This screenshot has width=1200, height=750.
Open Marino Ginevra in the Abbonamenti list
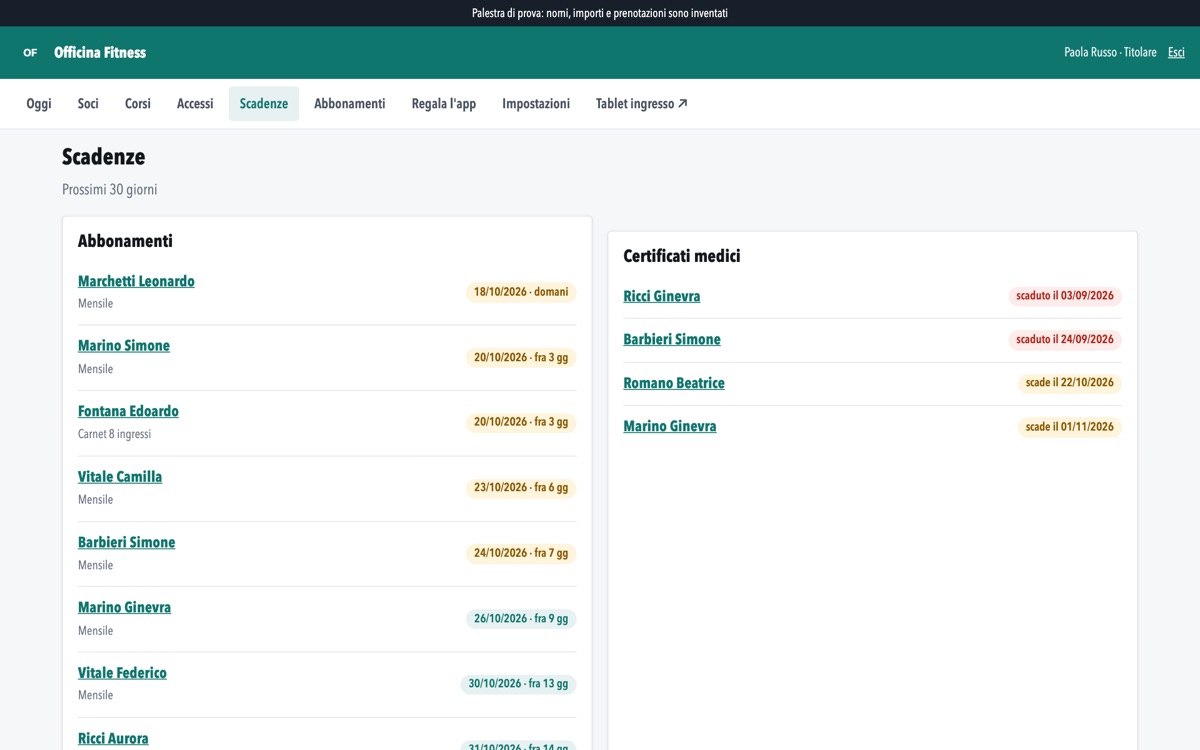click(124, 607)
